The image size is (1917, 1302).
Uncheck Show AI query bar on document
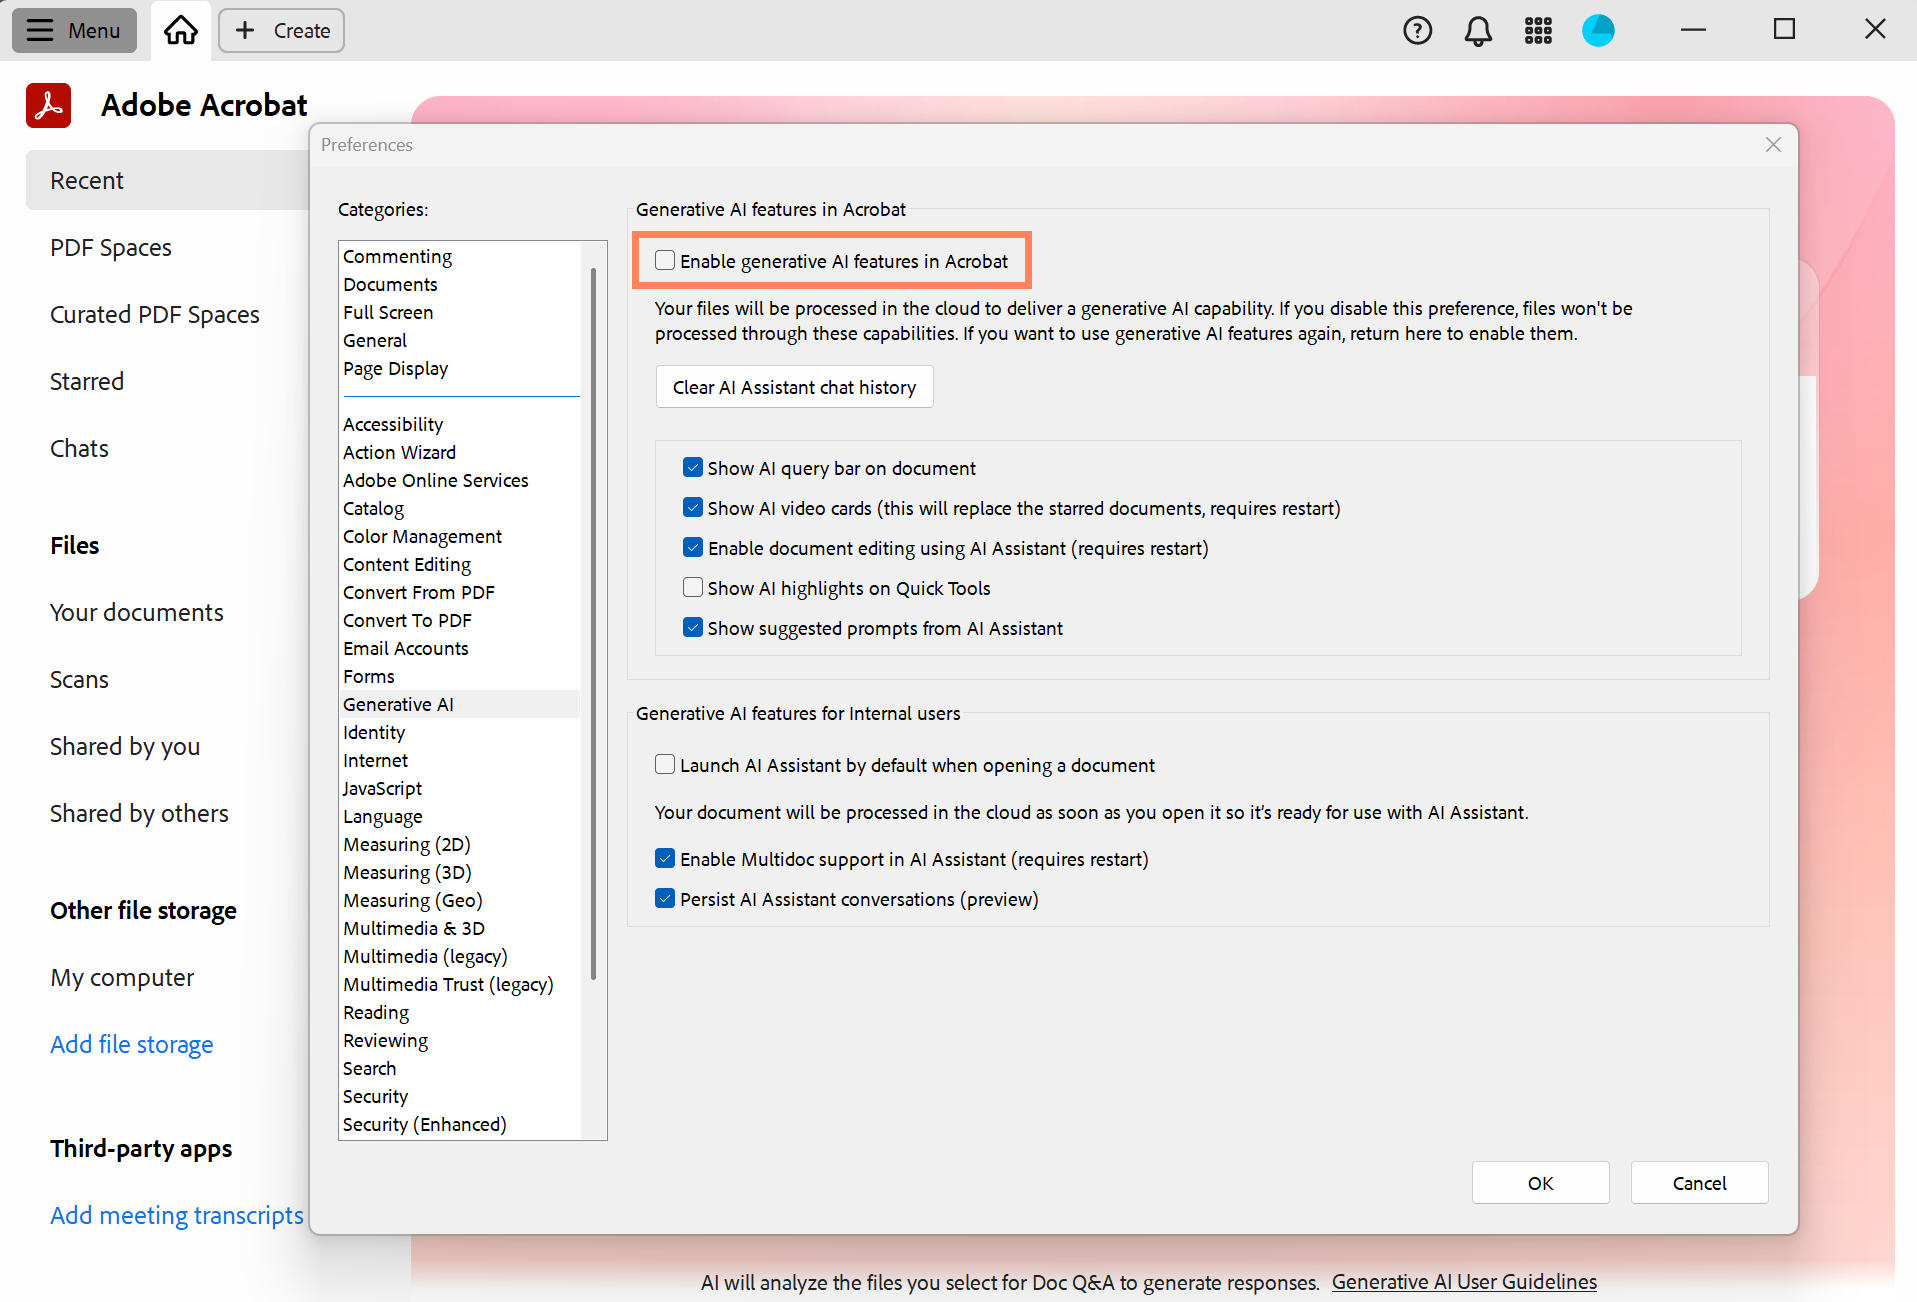[x=693, y=468]
